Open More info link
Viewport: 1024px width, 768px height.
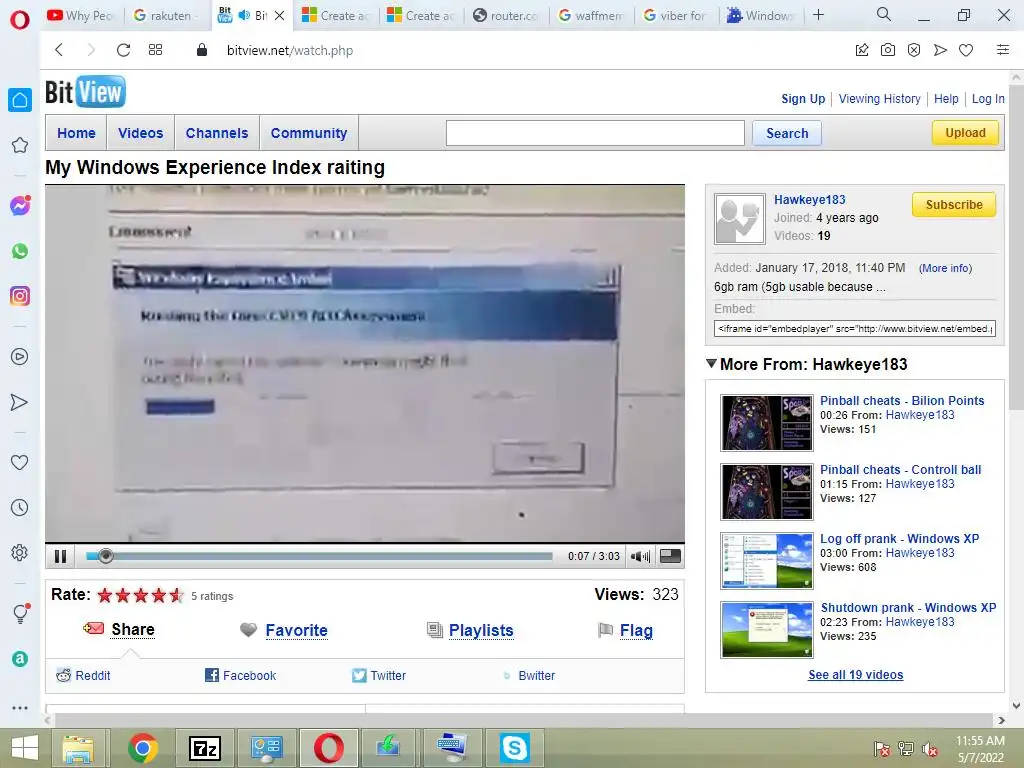pos(945,268)
